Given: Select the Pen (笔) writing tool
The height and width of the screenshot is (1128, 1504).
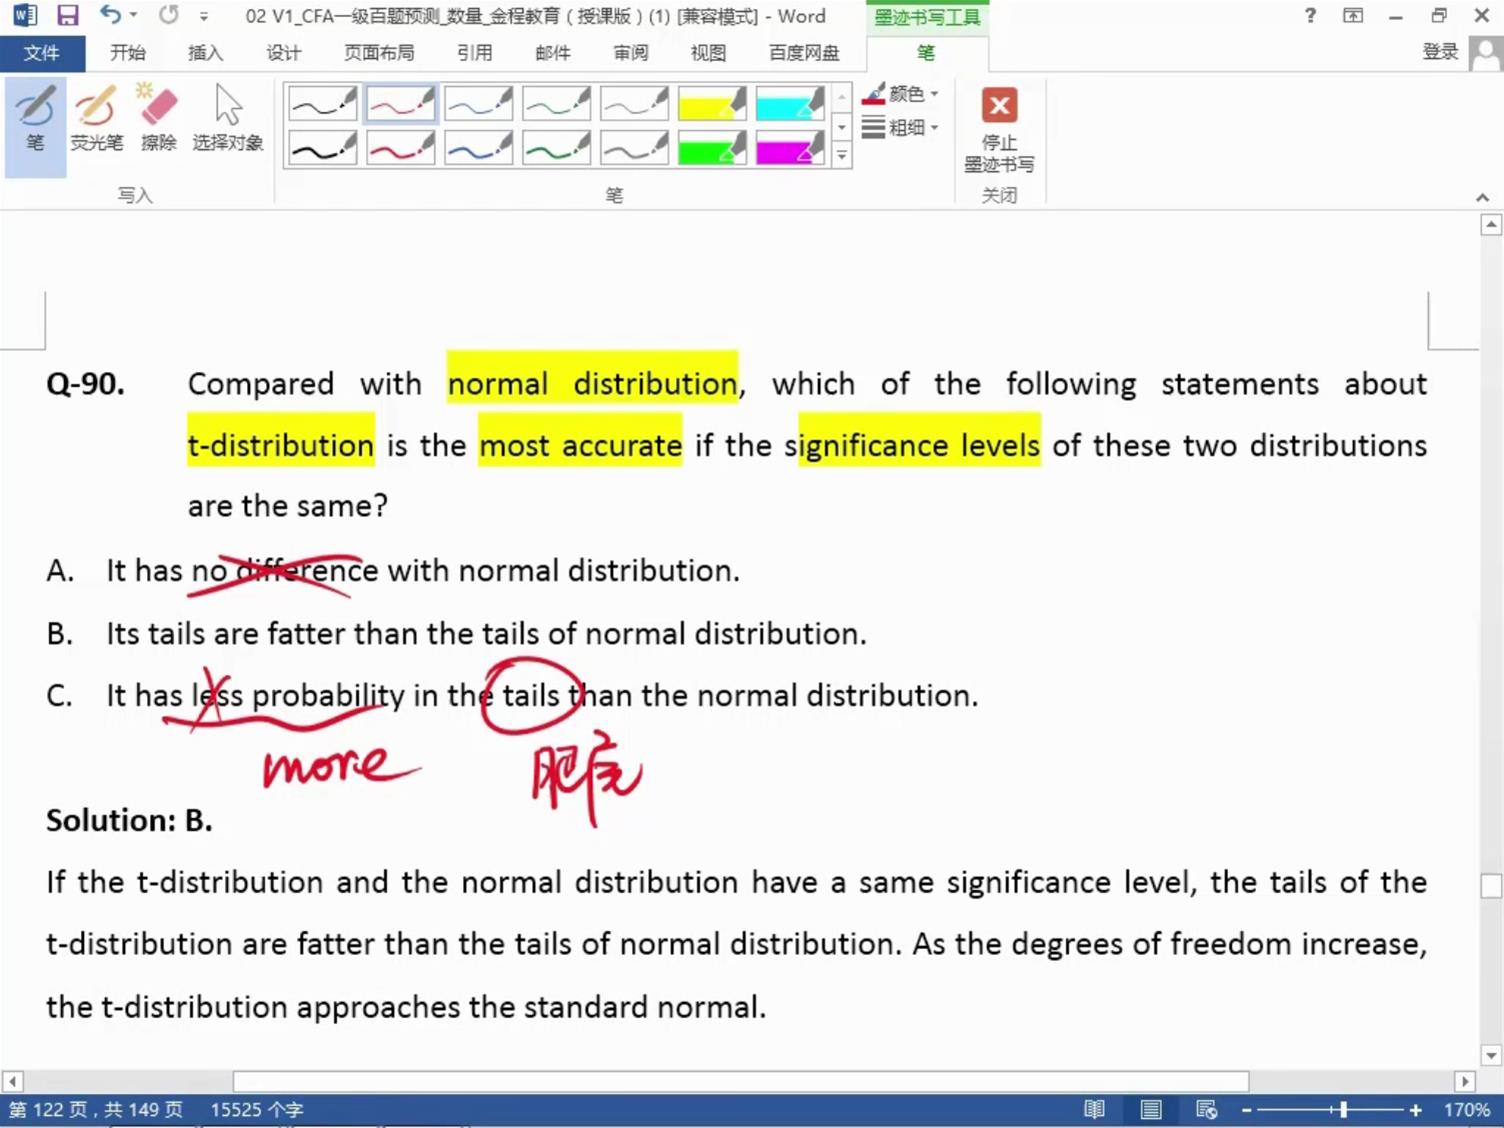Looking at the screenshot, I should pyautogui.click(x=35, y=120).
